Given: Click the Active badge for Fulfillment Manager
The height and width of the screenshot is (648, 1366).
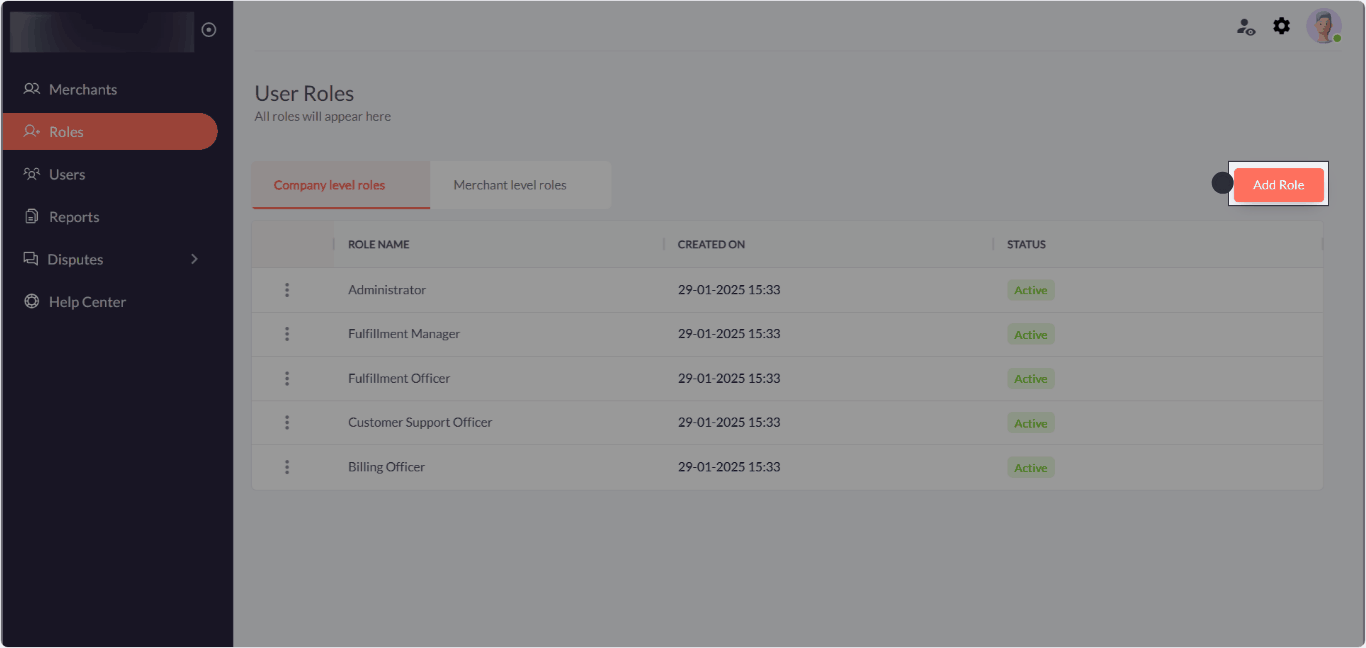Looking at the screenshot, I should (1030, 334).
